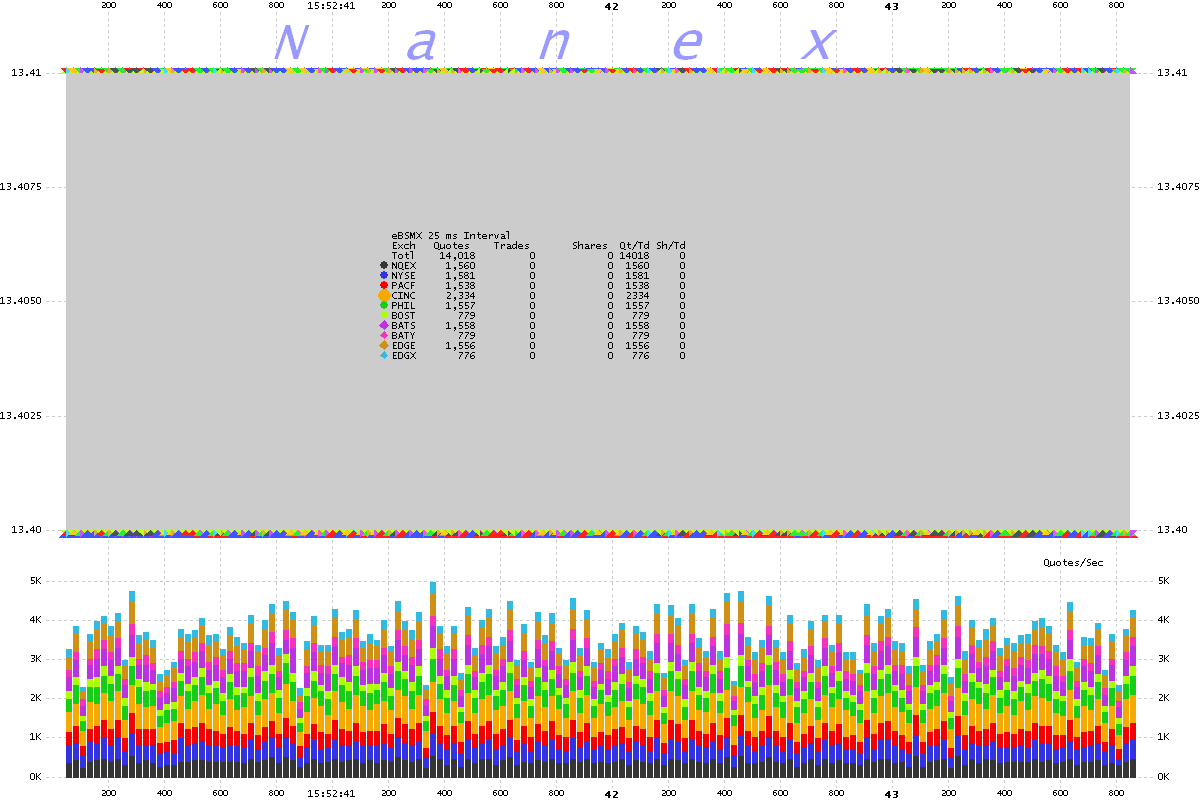Select the 'BATS' exchange label
The image size is (1200, 800).
(403, 325)
